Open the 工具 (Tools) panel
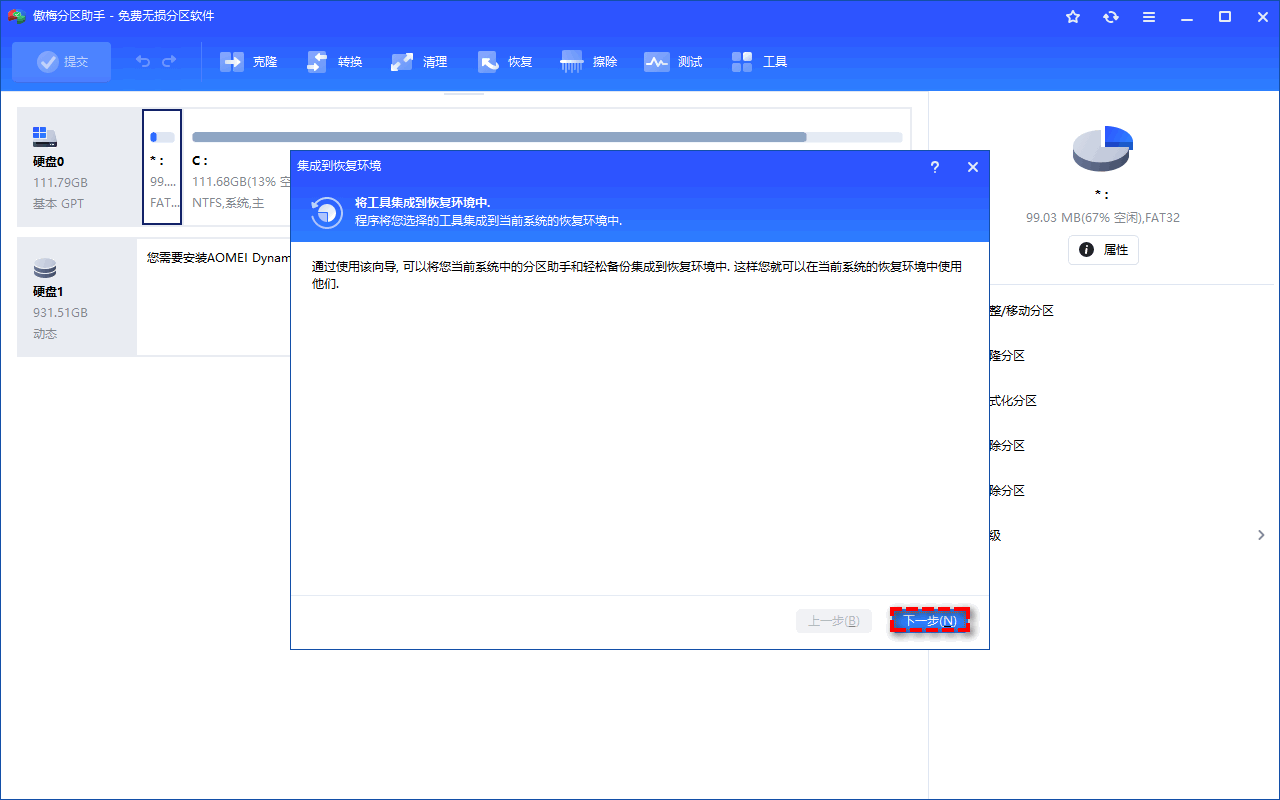 (x=759, y=61)
